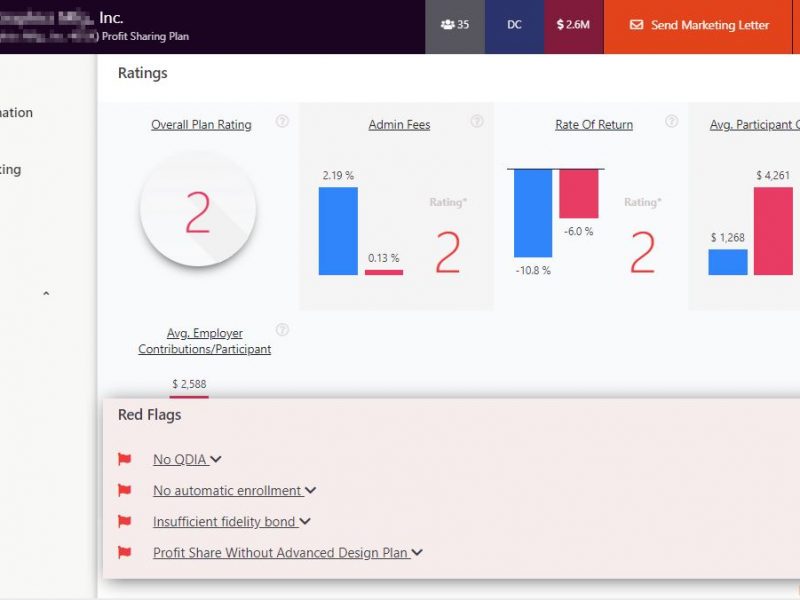800x600 pixels.
Task: Click the blue 2.19% Admin Fees bar
Action: [338, 231]
